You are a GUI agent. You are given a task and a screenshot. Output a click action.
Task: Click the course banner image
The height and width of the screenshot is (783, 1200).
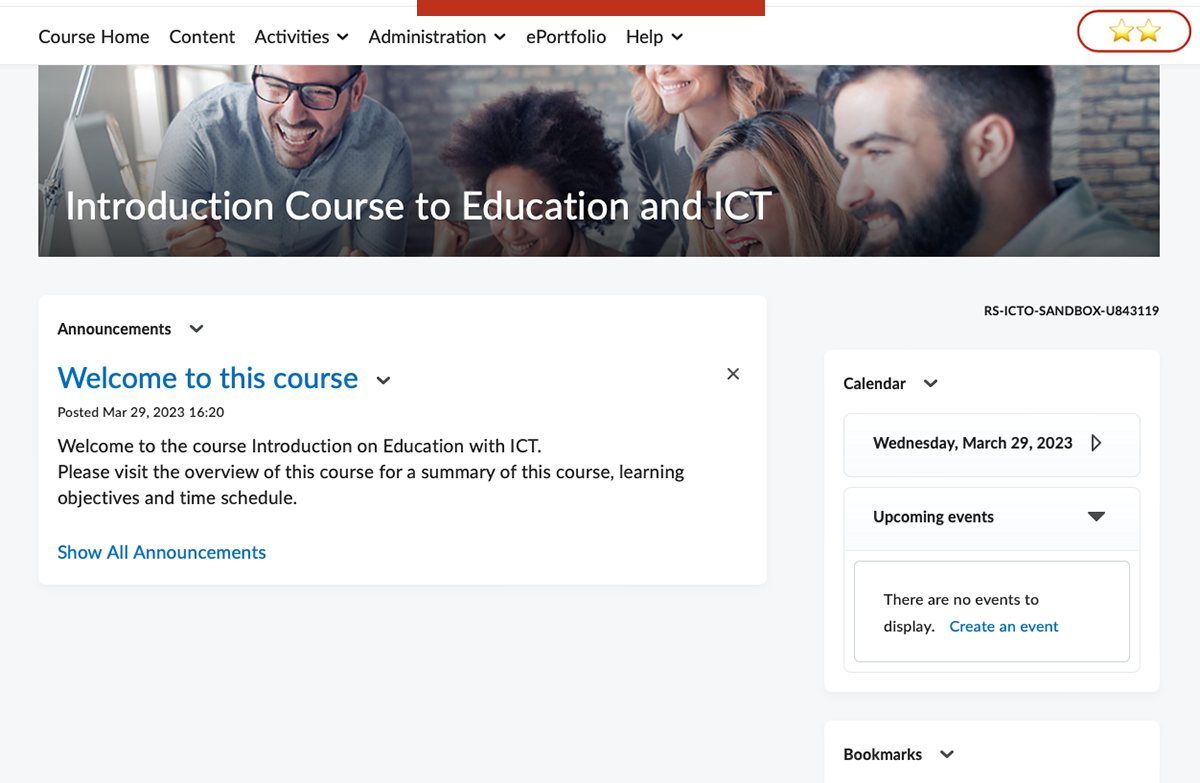[598, 160]
